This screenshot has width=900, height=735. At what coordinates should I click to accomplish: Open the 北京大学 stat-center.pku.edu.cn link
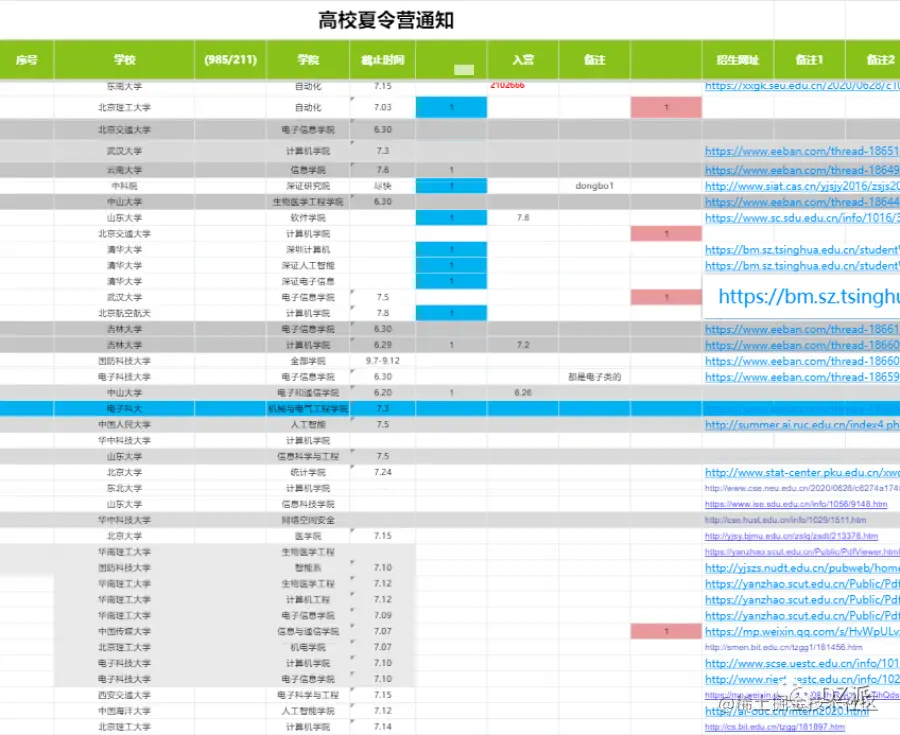tap(800, 472)
